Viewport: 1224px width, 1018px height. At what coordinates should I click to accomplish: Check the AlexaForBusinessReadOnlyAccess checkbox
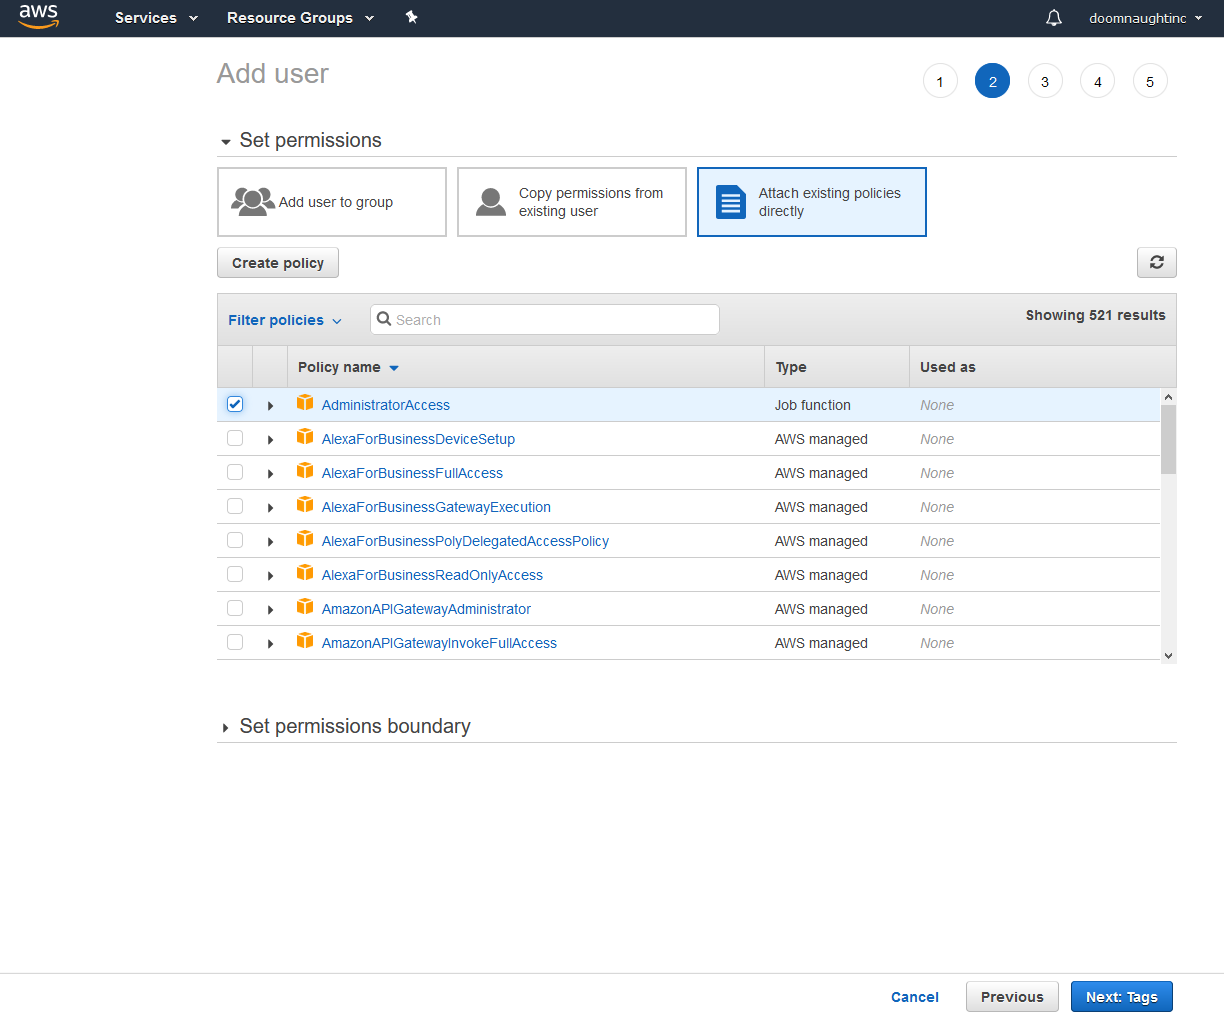[x=235, y=574]
